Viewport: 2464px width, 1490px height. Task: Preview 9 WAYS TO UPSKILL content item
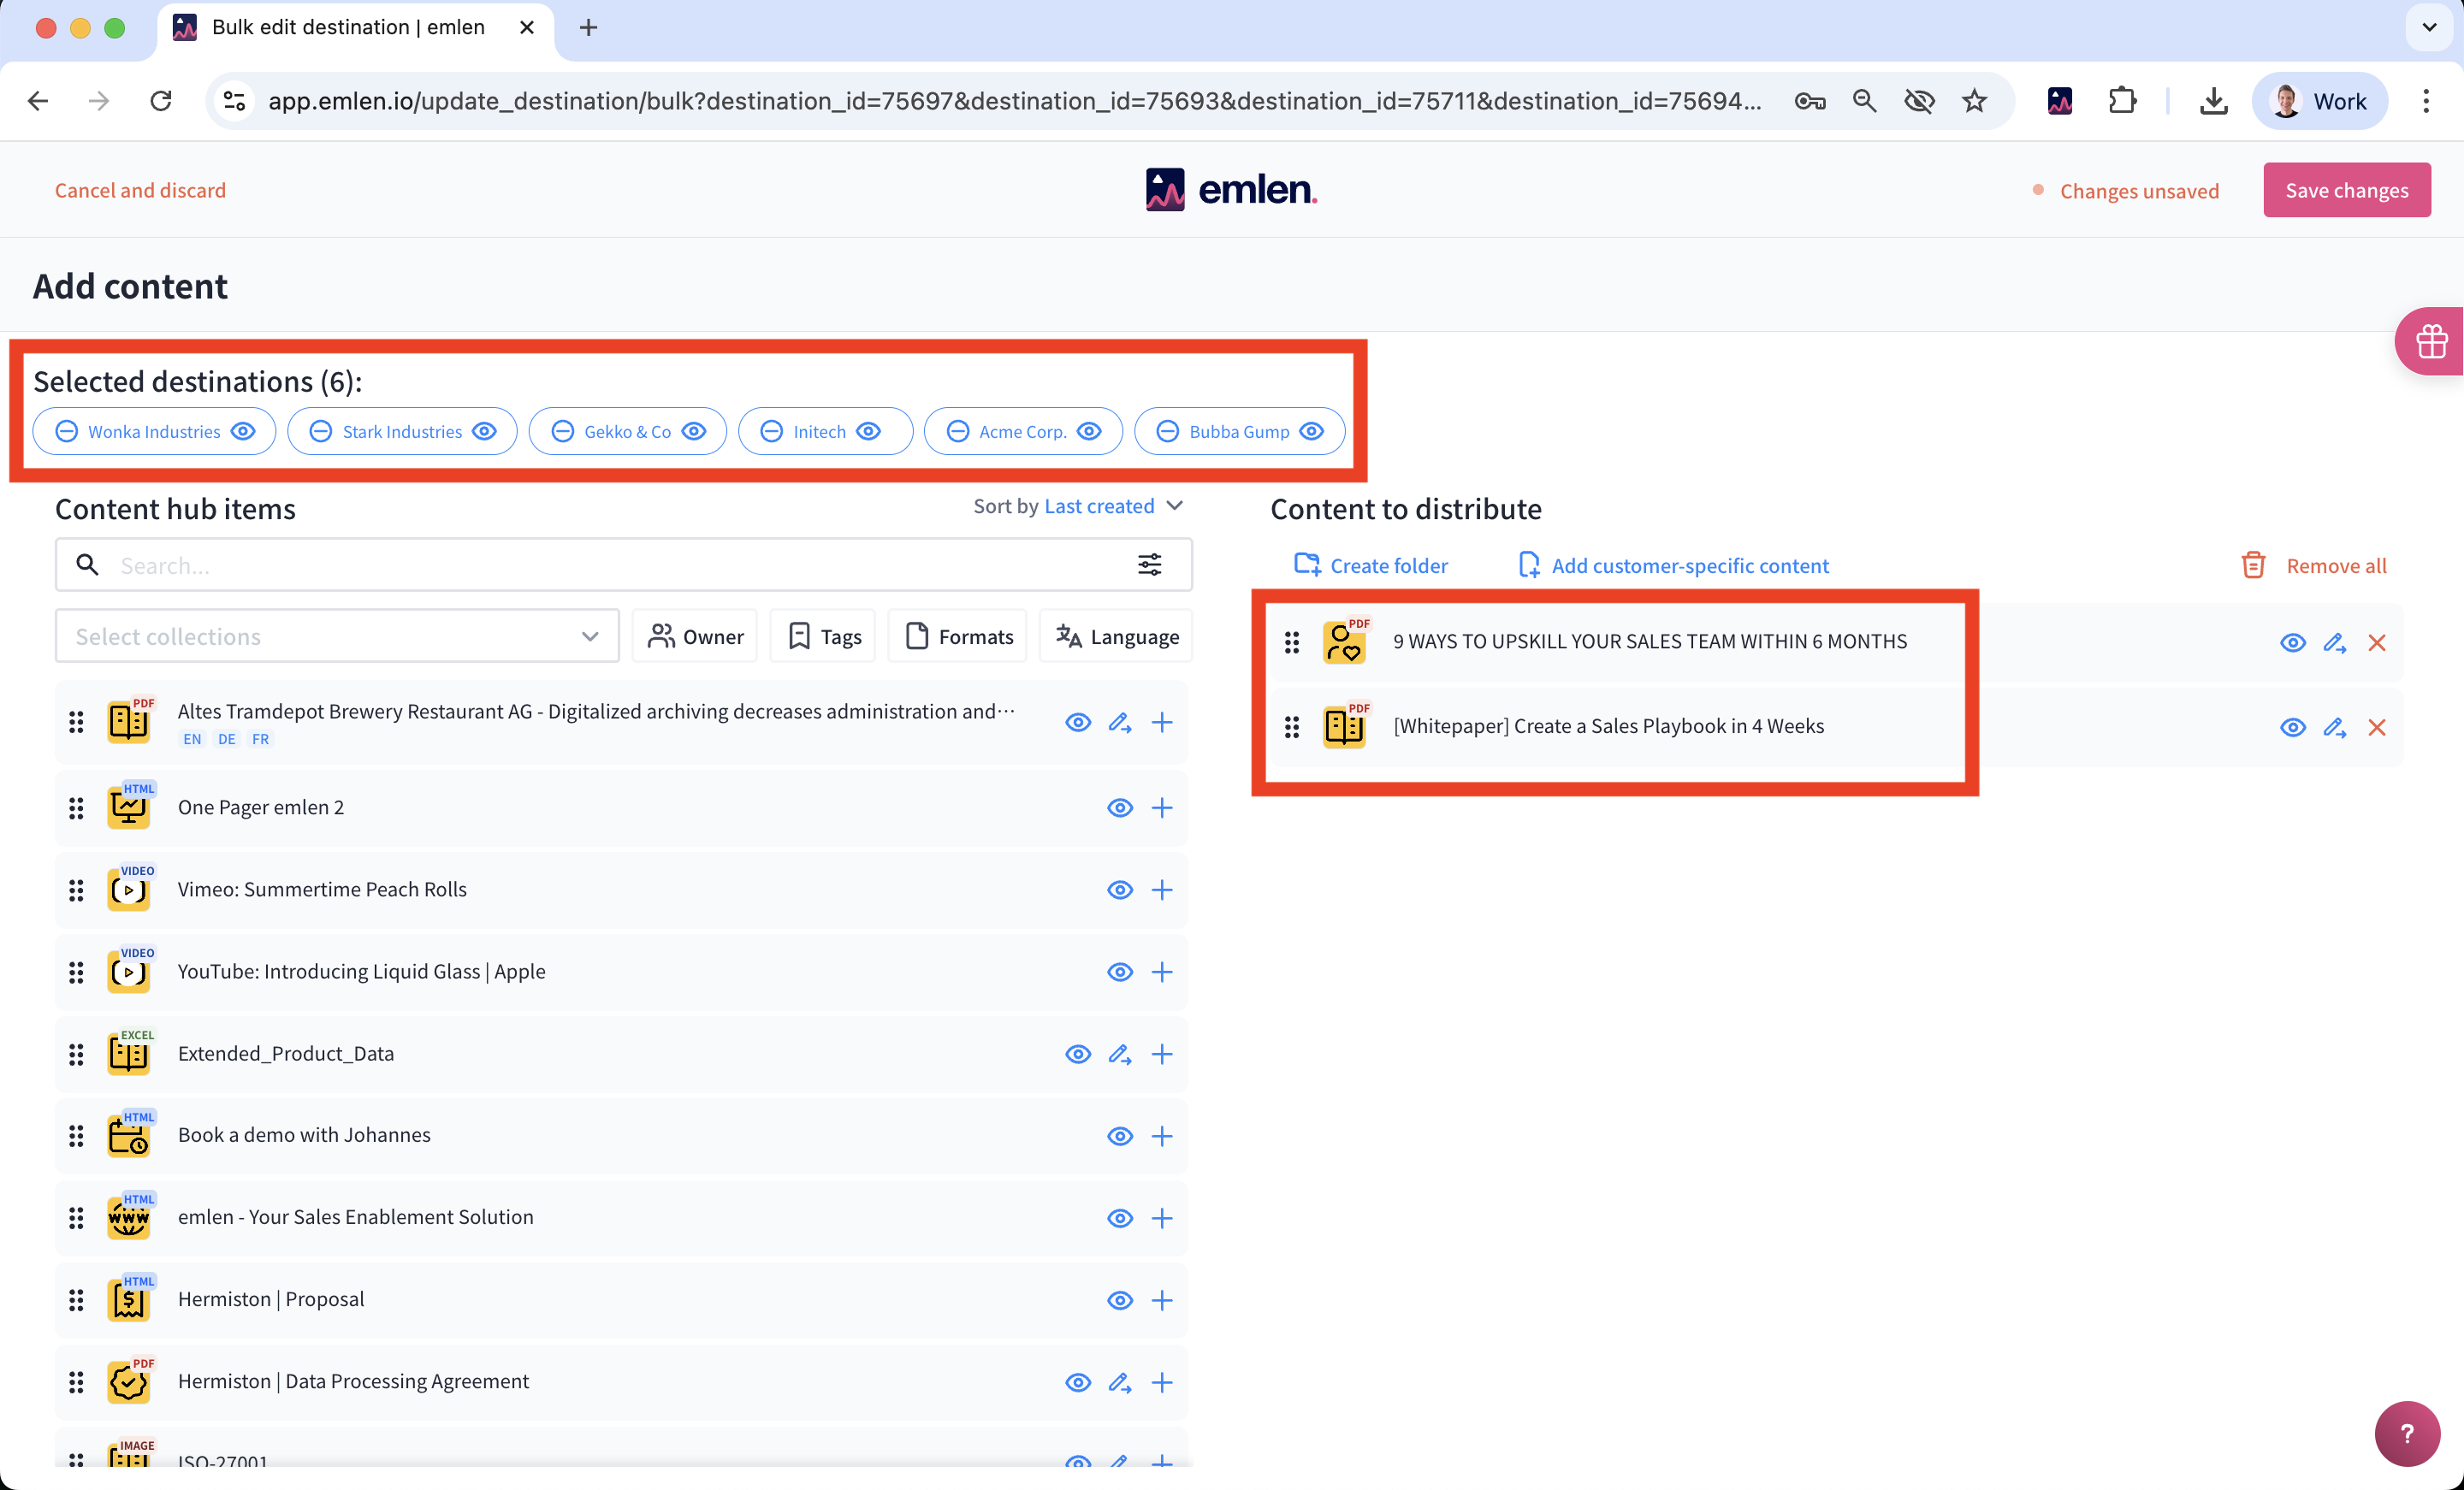point(2292,642)
